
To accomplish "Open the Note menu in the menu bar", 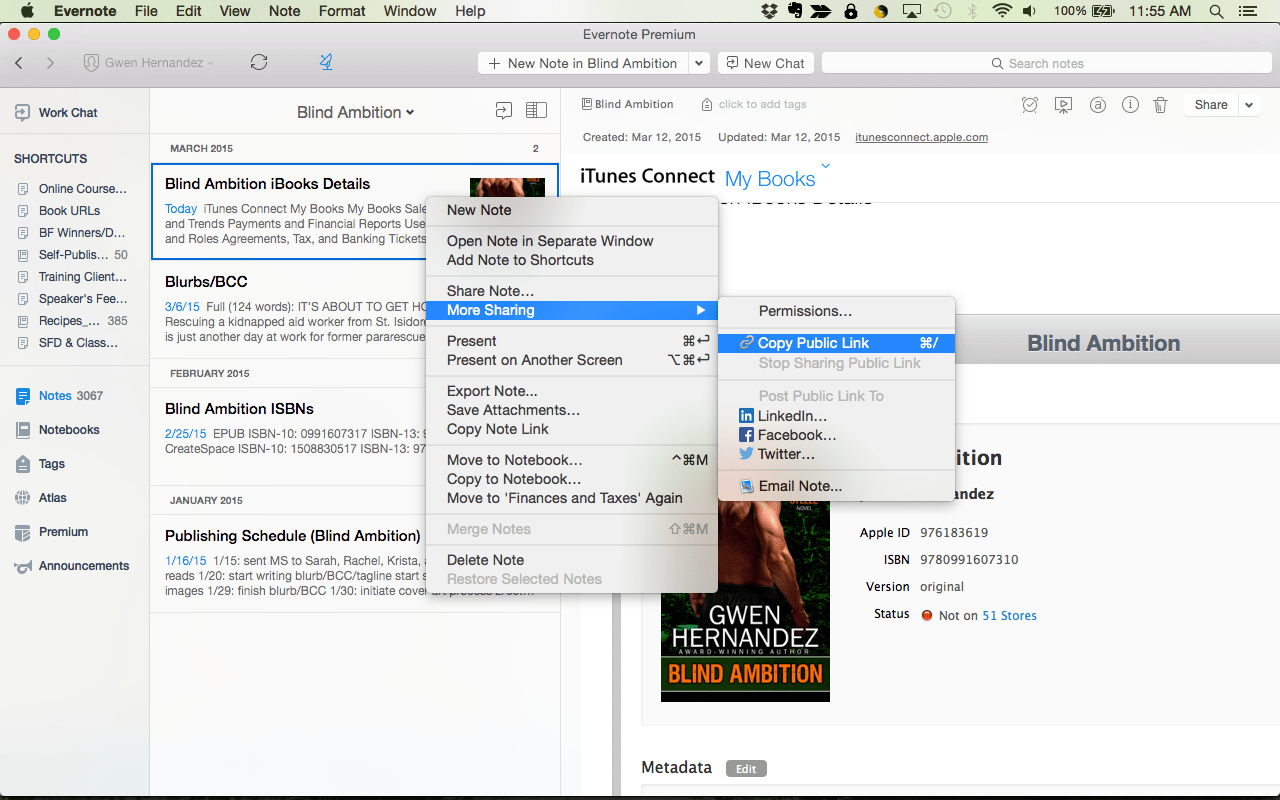I will (x=285, y=11).
